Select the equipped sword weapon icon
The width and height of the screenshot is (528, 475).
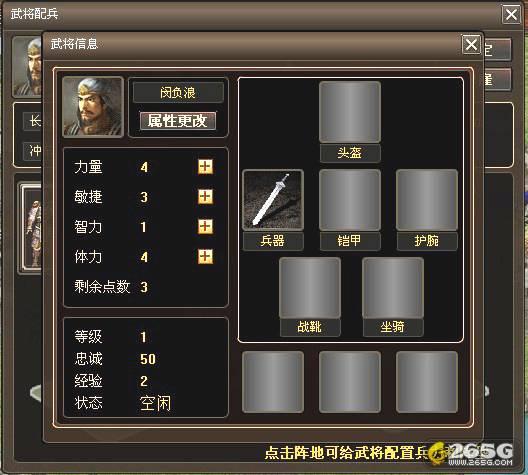273,200
